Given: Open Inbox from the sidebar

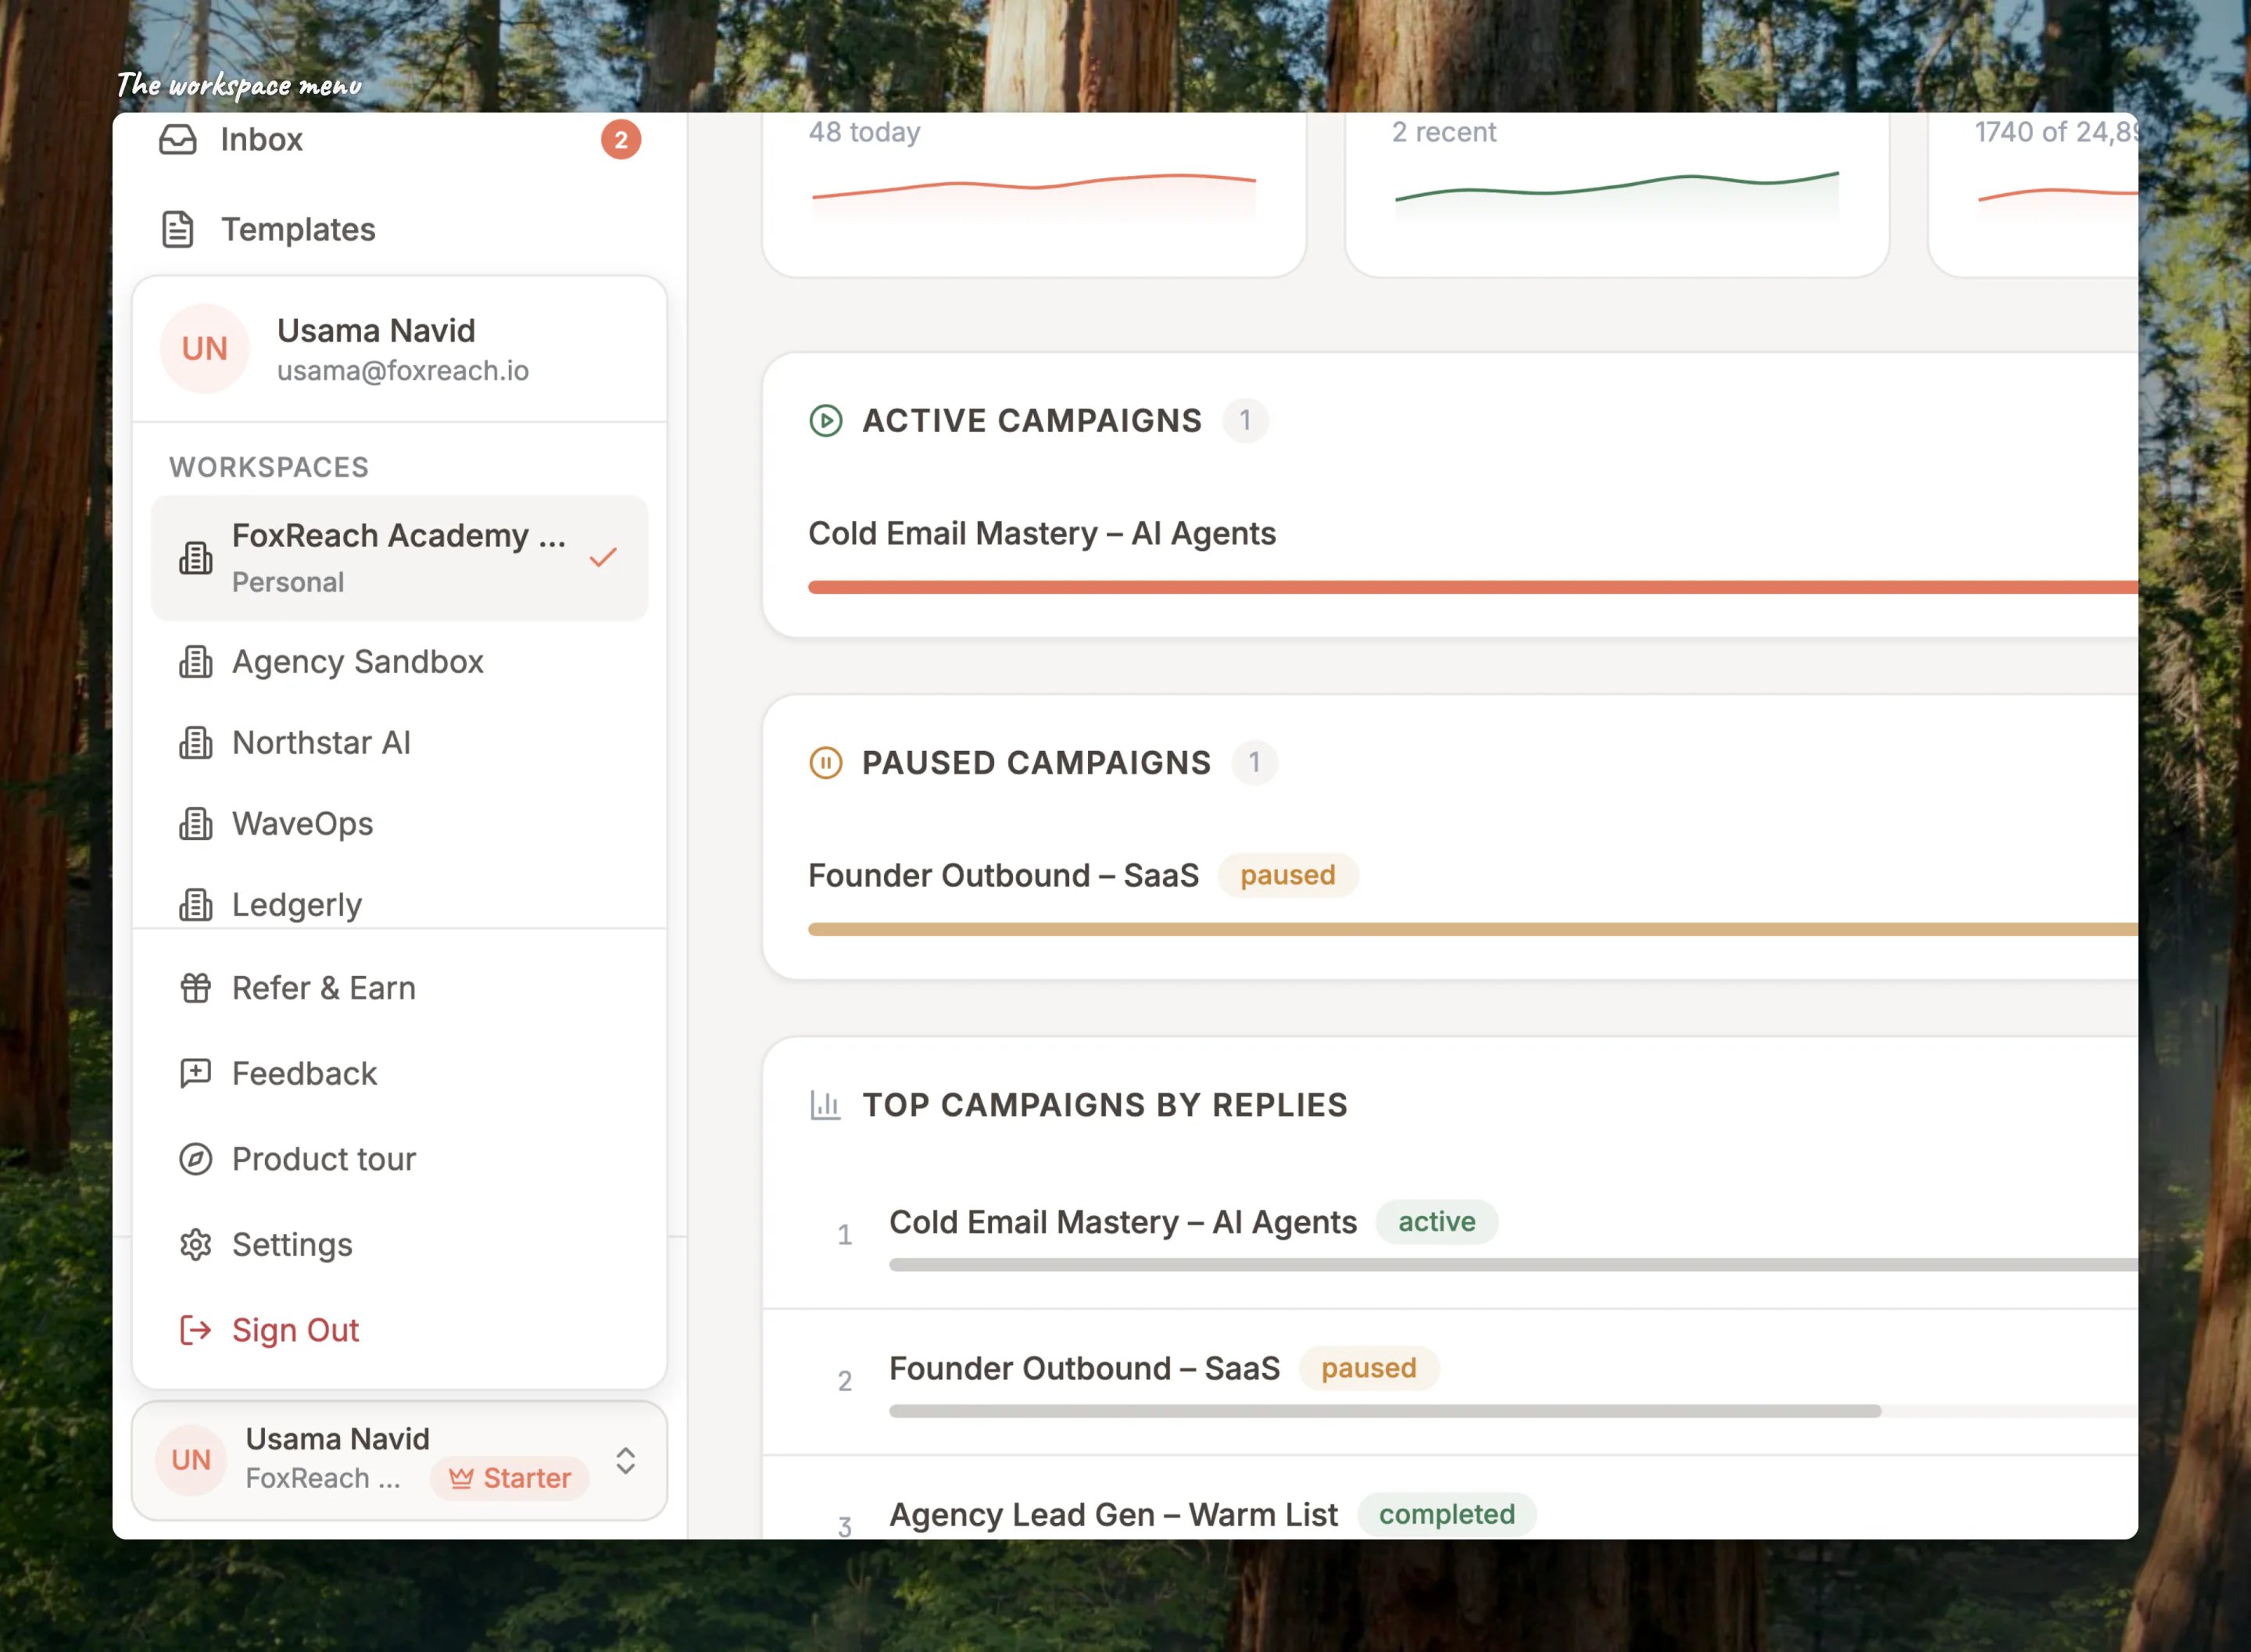Looking at the screenshot, I should 399,140.
